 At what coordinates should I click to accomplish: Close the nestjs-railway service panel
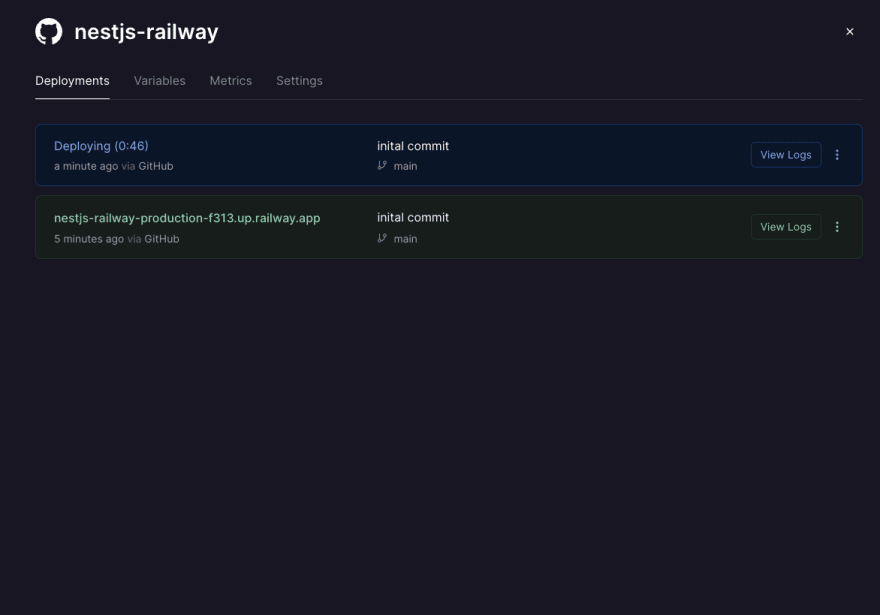(x=850, y=32)
